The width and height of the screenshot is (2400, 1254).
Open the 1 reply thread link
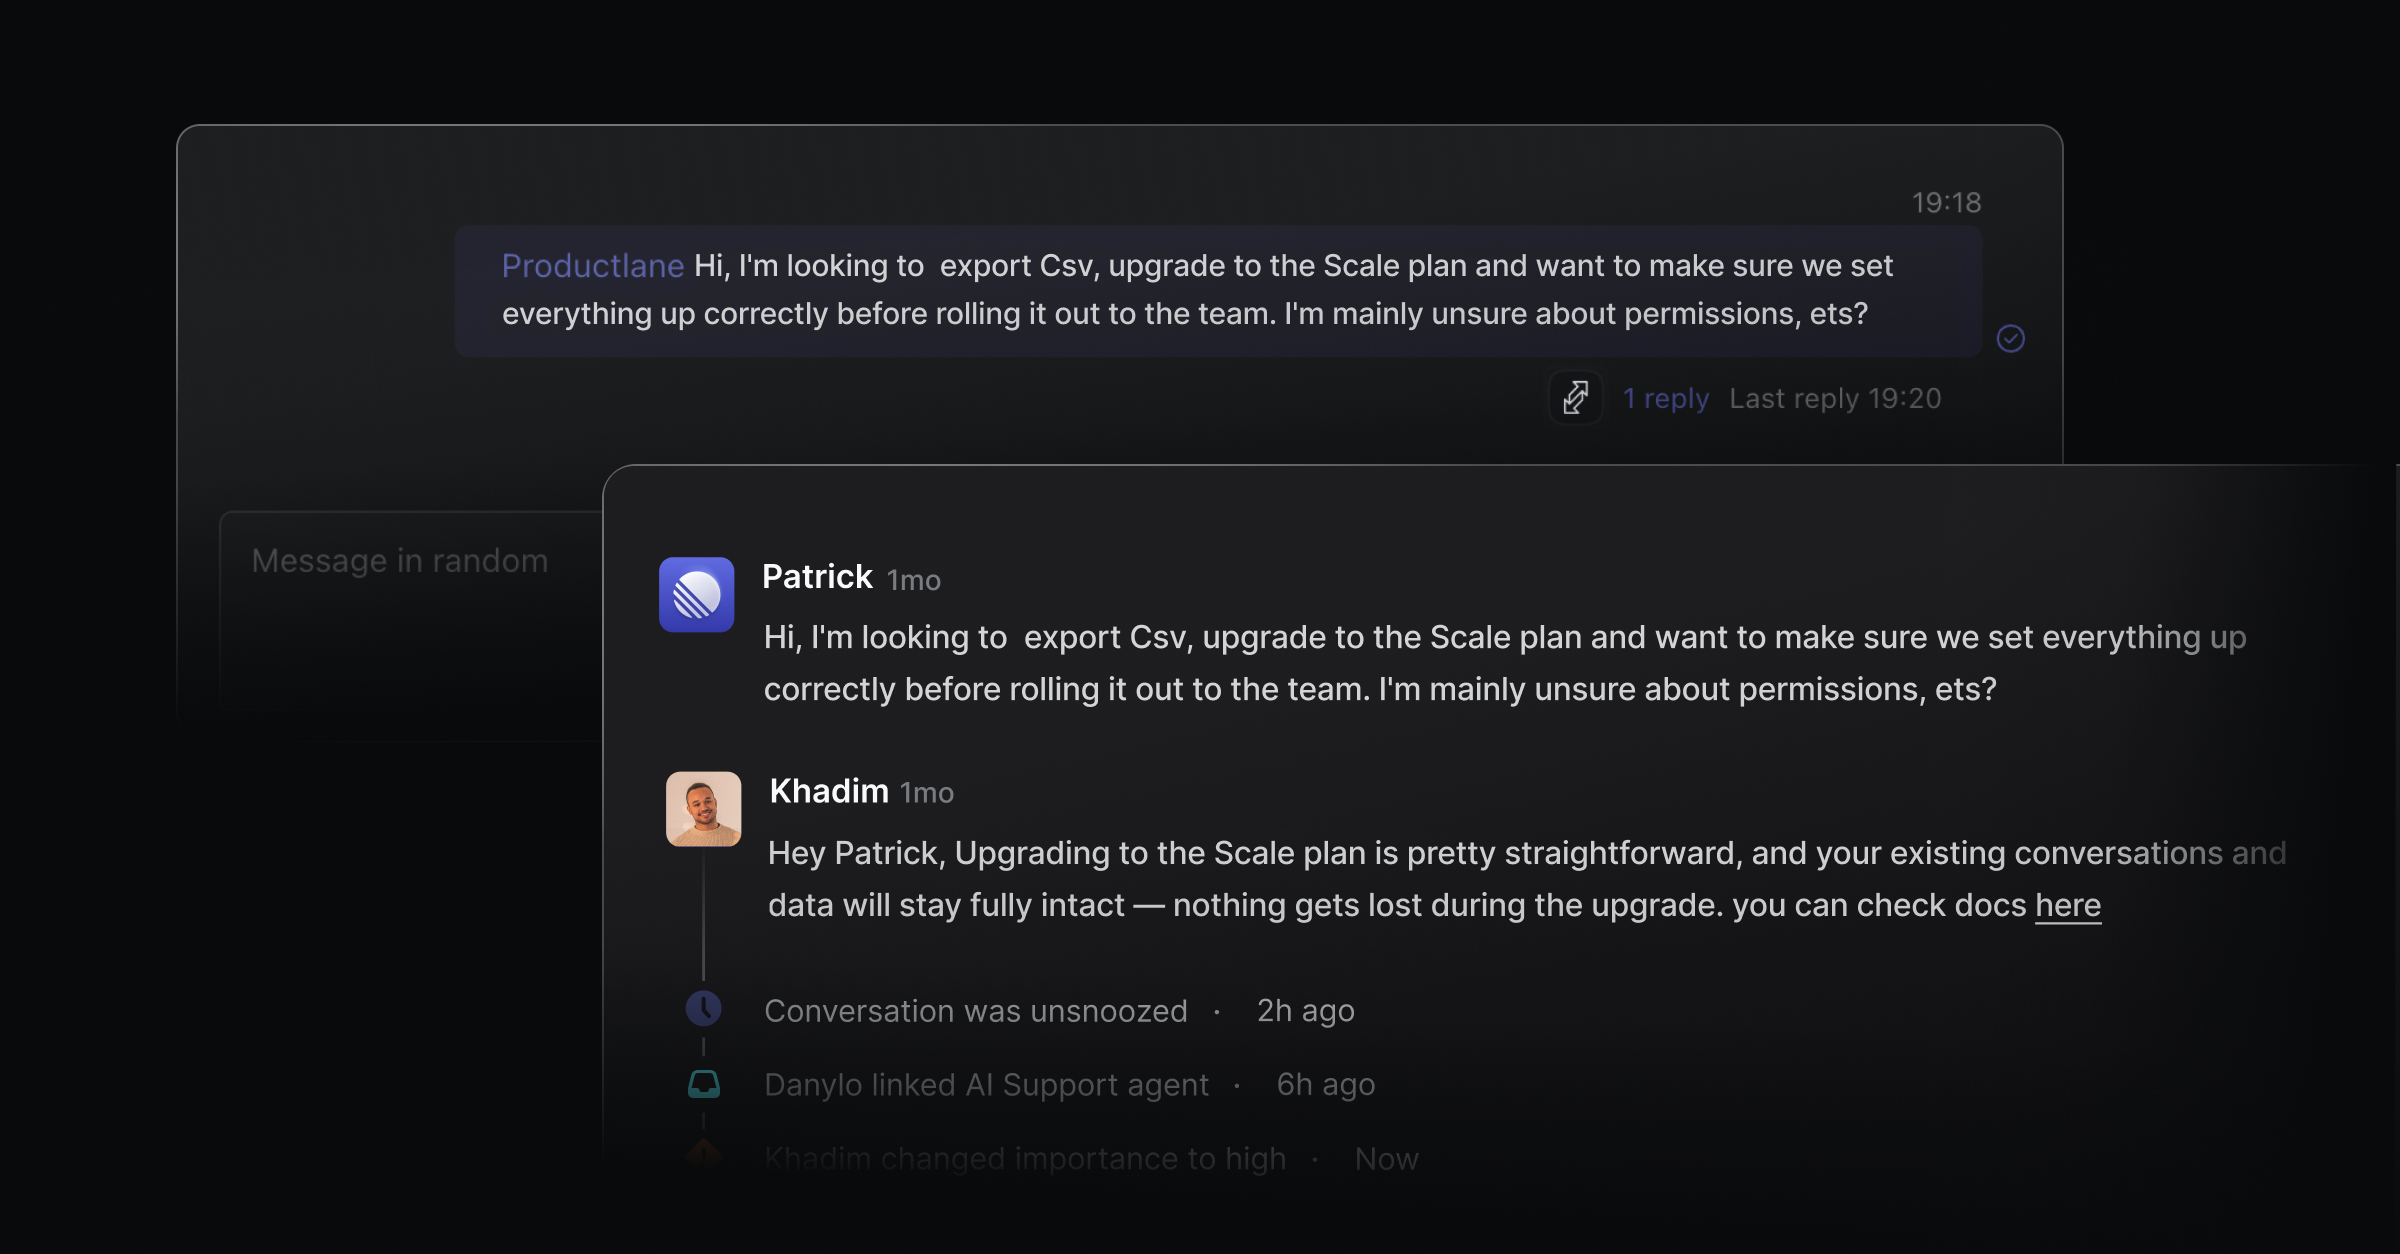[x=1666, y=398]
